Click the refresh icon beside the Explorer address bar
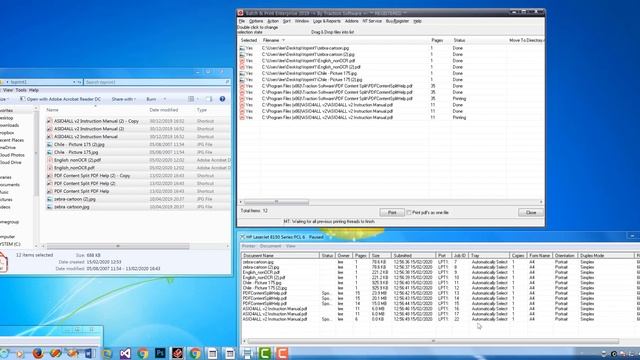The height and width of the screenshot is (360, 640). [x=79, y=82]
